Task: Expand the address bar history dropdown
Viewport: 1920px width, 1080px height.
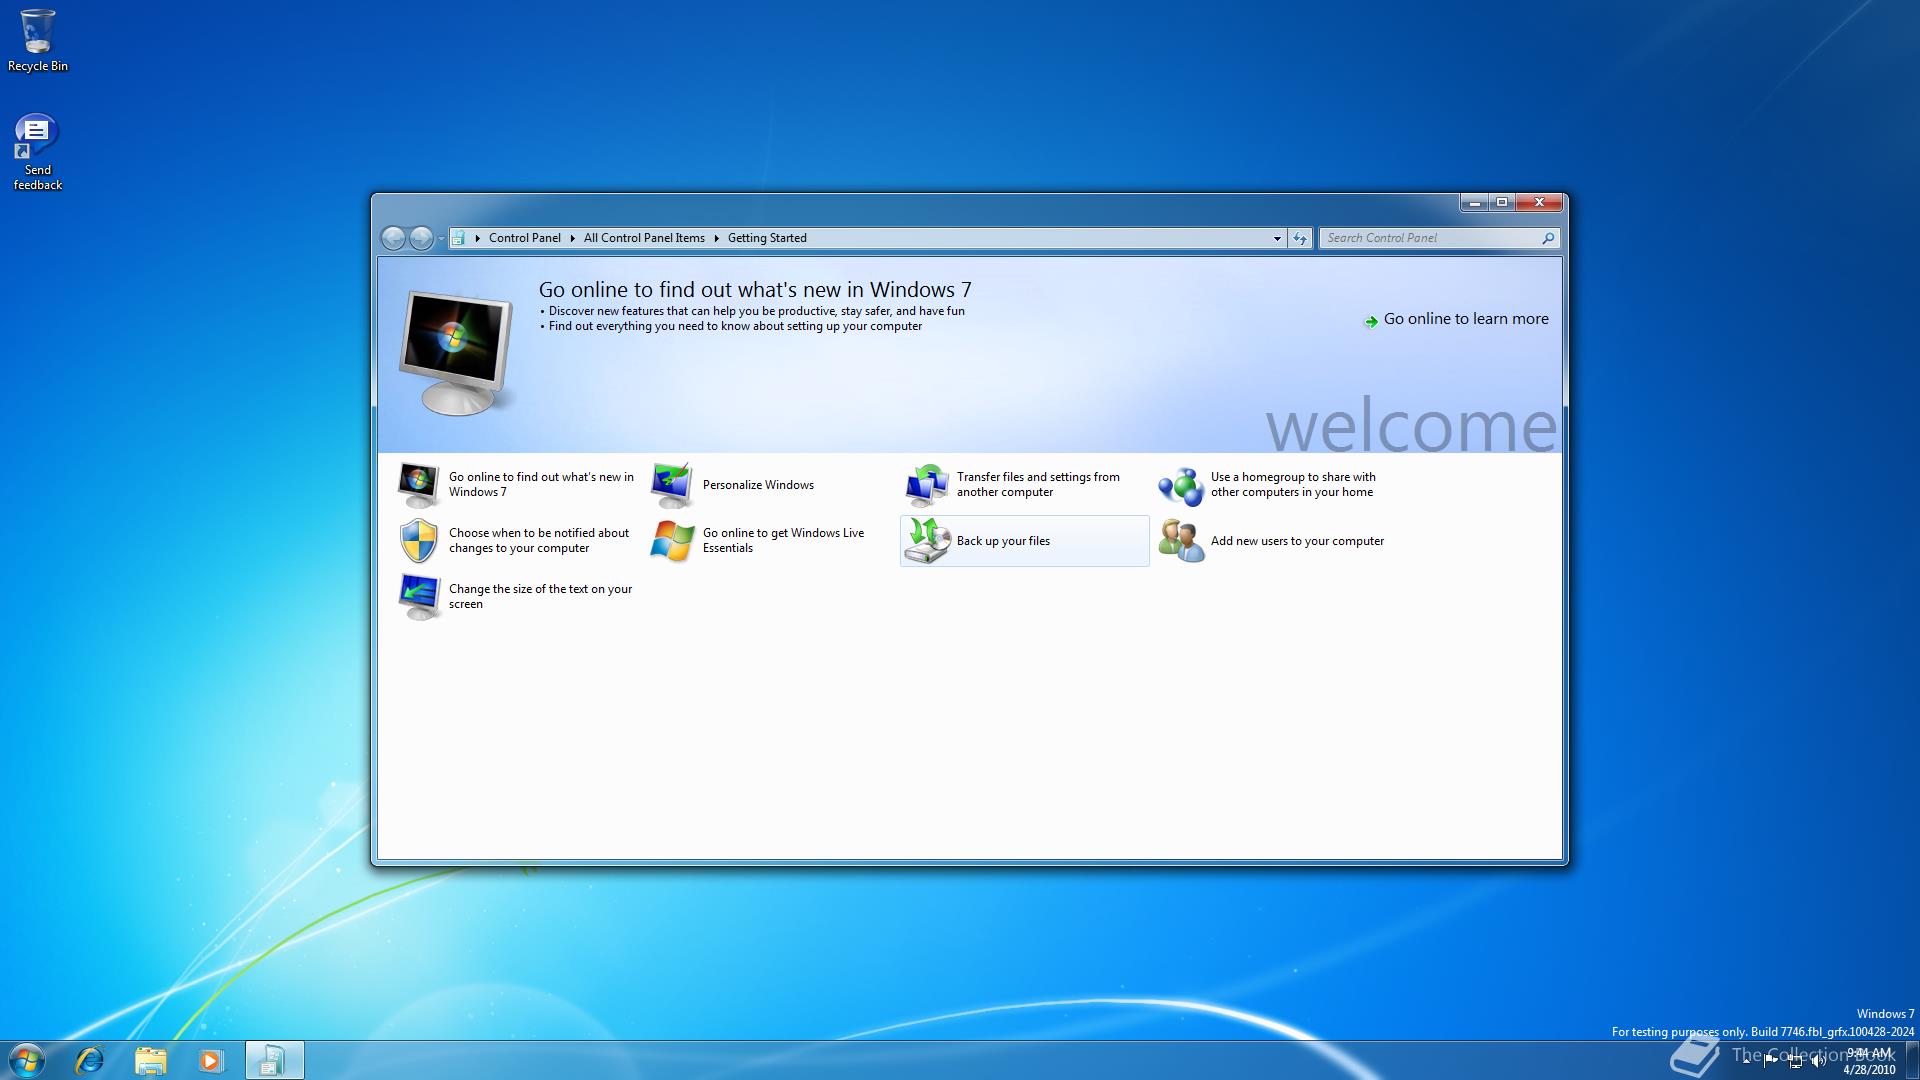Action: click(1277, 238)
